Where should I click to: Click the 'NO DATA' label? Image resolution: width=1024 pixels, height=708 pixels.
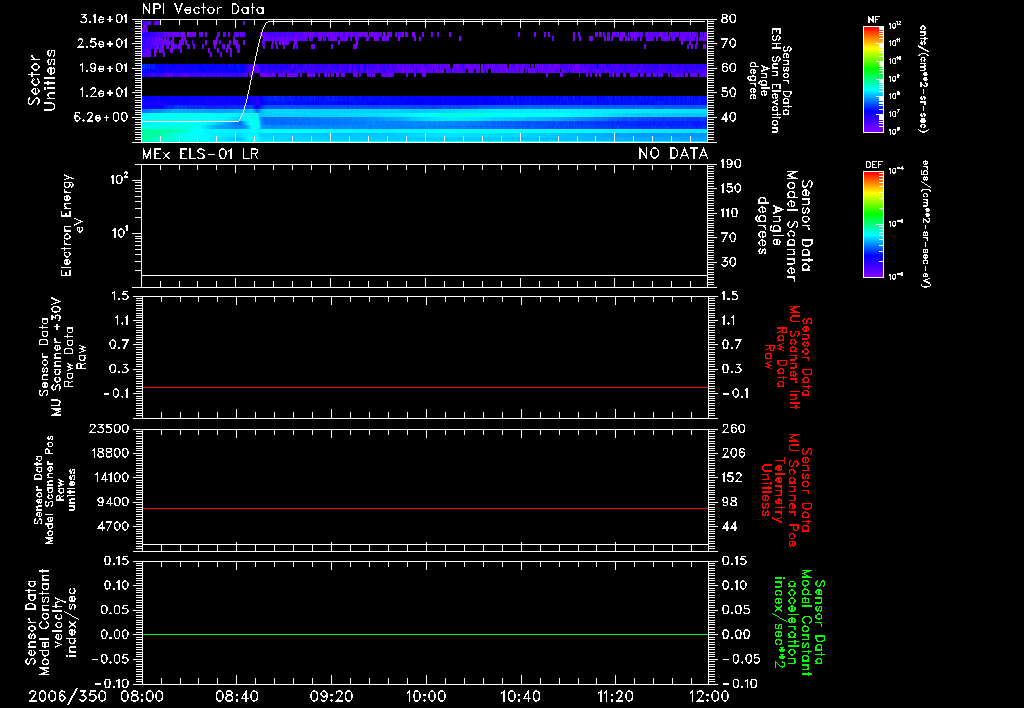[673, 153]
